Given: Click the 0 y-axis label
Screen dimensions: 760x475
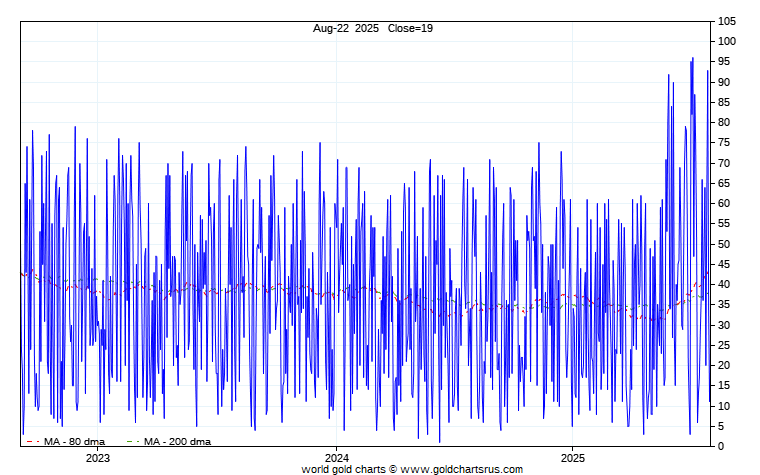Looking at the screenshot, I should point(721,446).
